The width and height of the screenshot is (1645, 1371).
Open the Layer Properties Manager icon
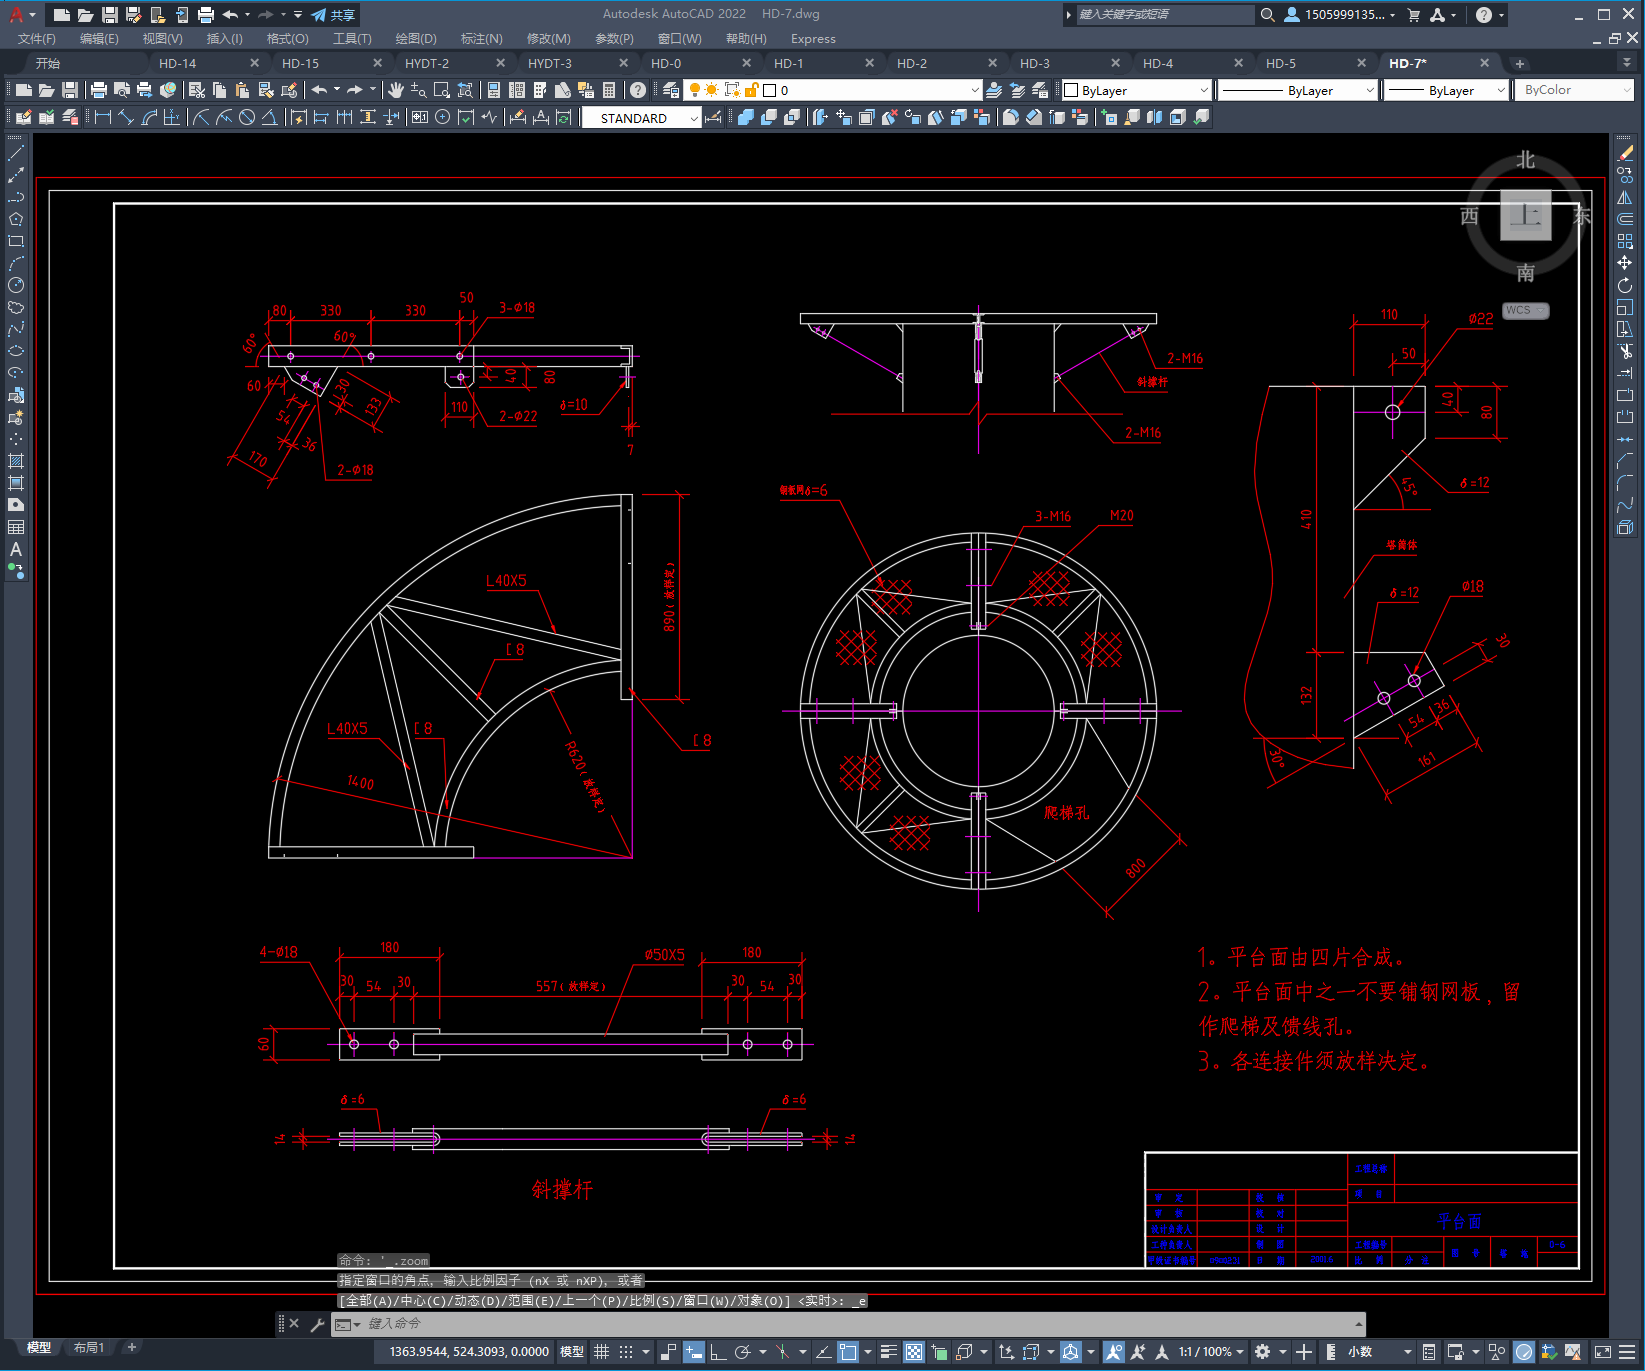point(671,90)
